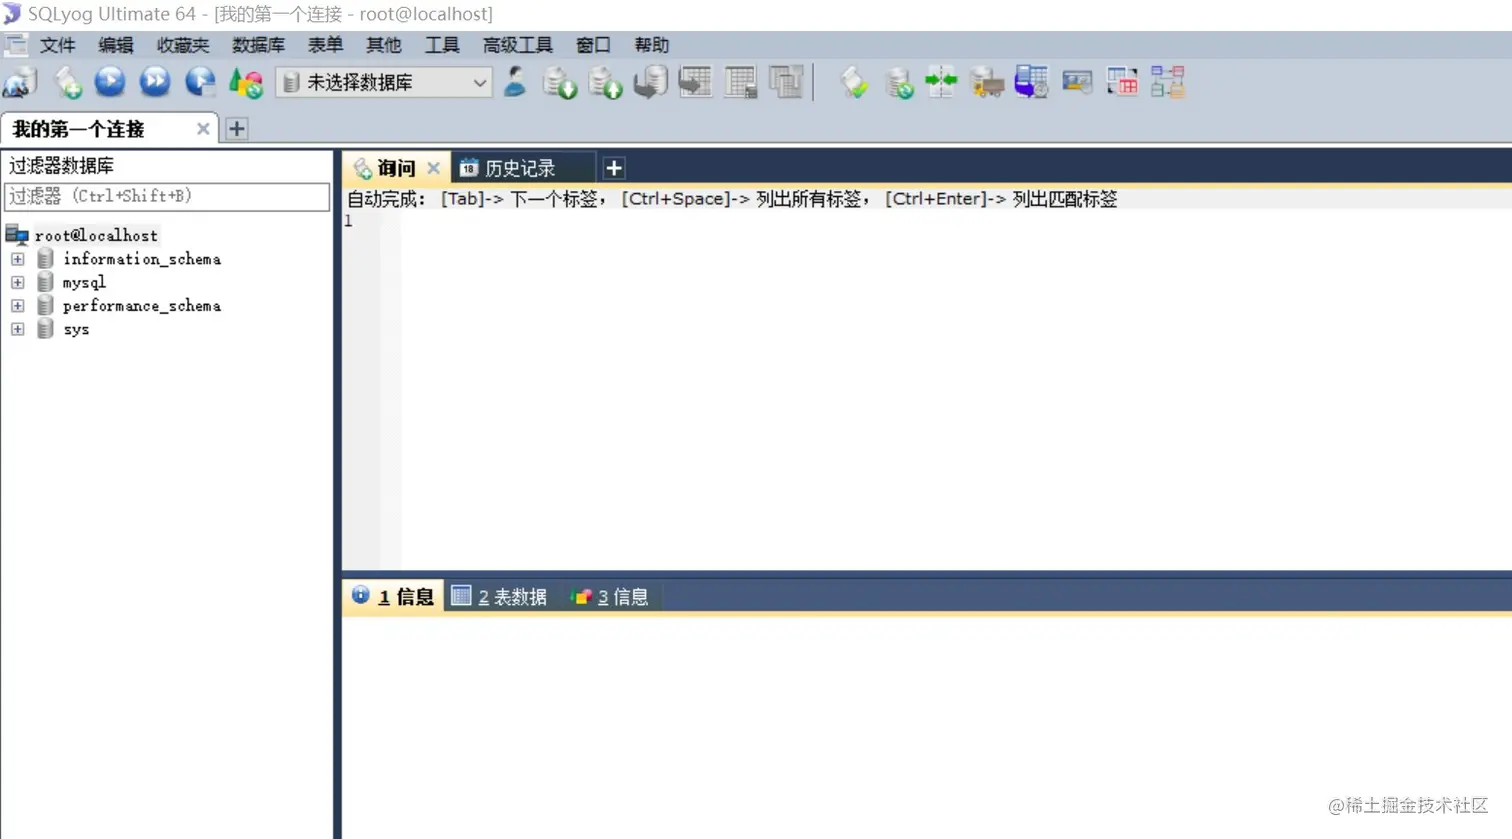Click database icon with green down arrow
Screen dimensions: 1512x839
pos(560,82)
